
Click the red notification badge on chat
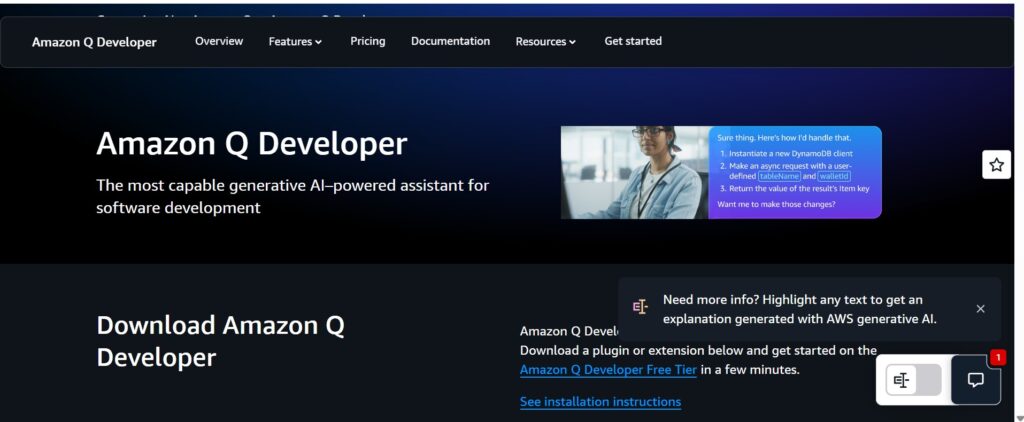coord(997,357)
